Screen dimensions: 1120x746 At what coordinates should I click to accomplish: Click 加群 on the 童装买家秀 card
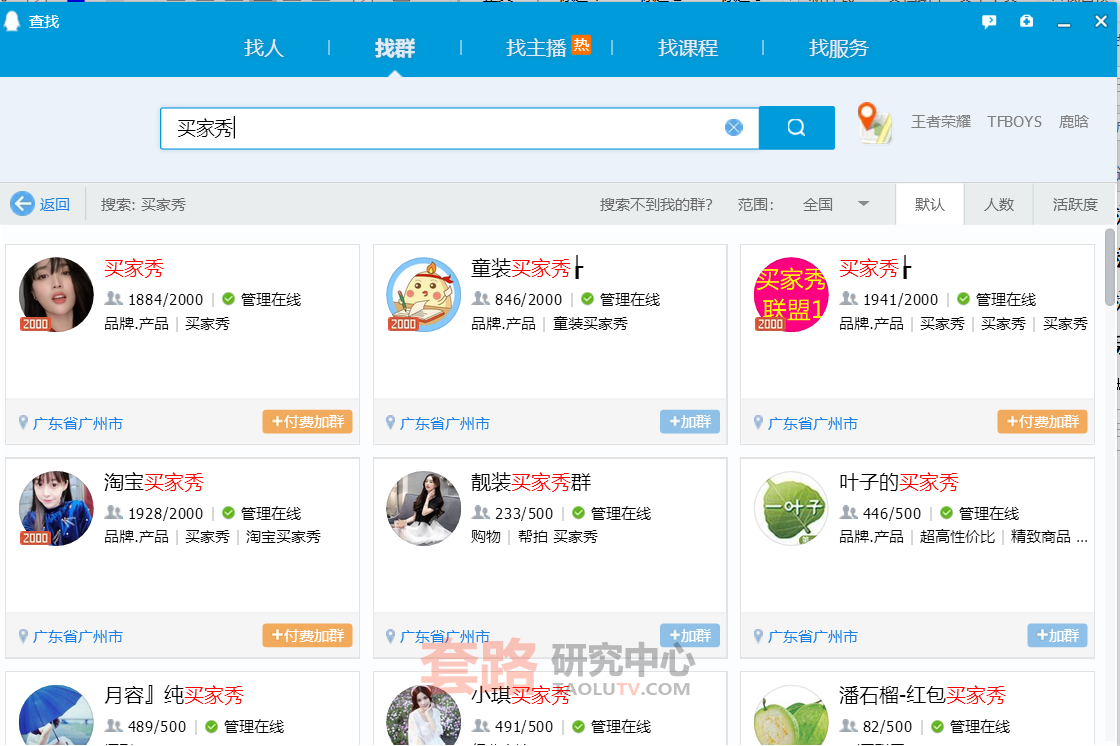(x=690, y=422)
